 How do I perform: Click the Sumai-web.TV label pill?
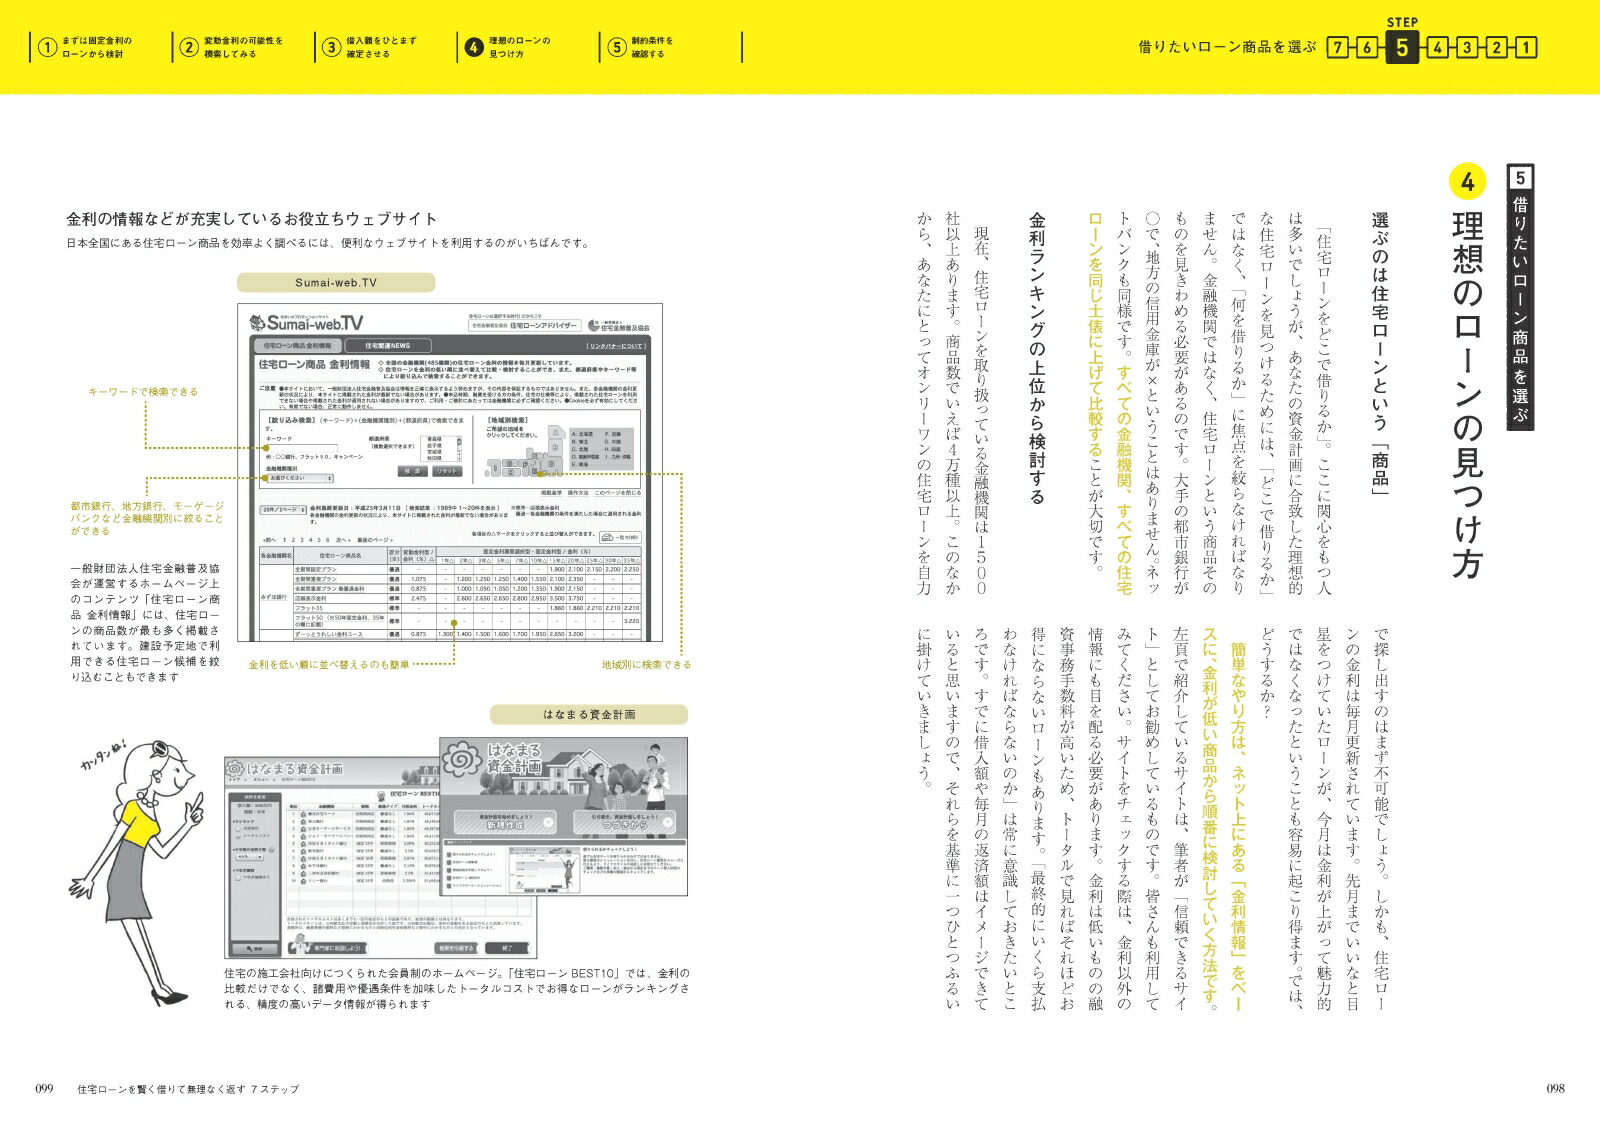[336, 283]
